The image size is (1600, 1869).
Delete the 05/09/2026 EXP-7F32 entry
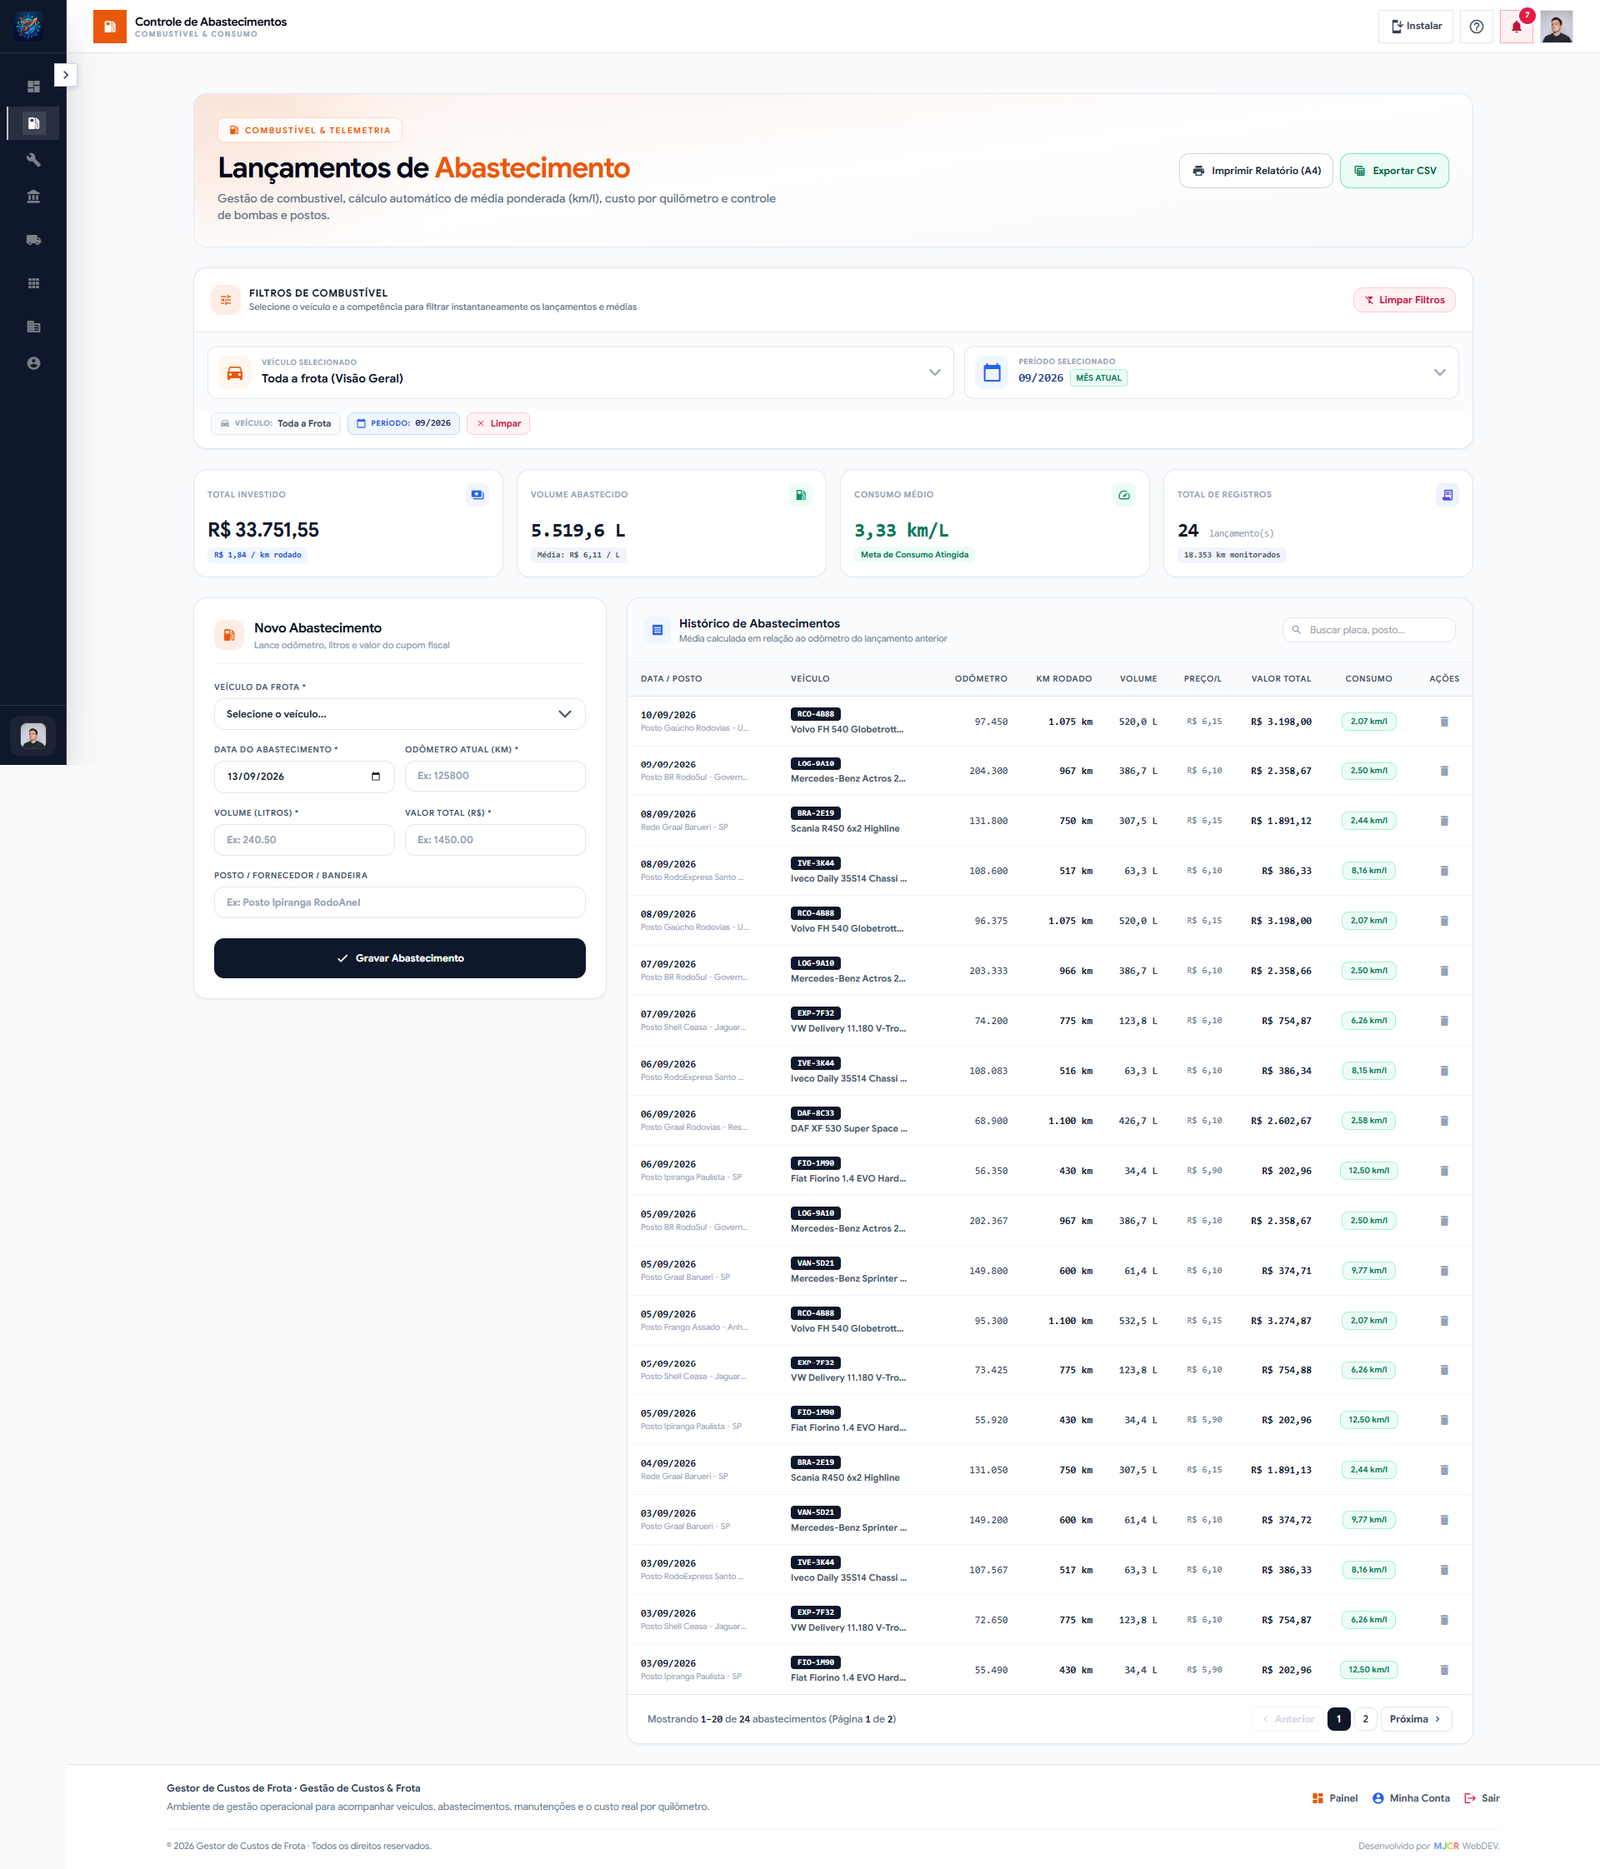[1444, 1370]
